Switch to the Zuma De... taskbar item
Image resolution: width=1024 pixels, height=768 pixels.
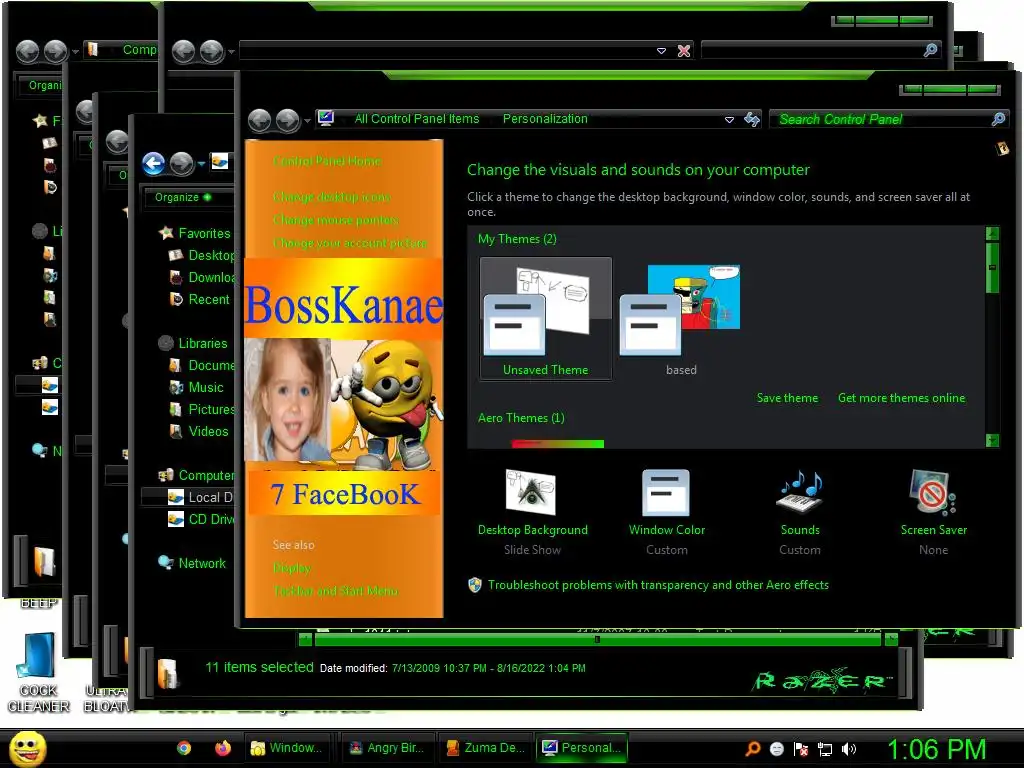(x=486, y=748)
